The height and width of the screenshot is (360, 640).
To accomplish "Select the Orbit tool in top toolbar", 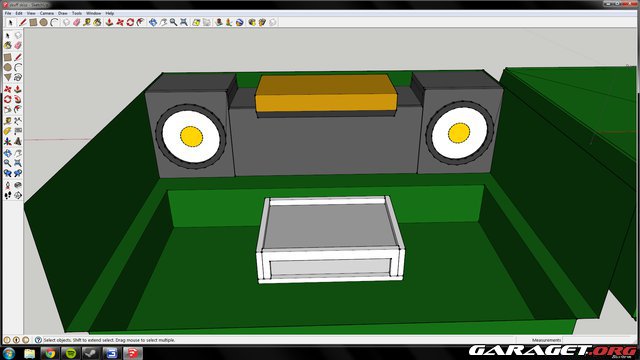I will (x=153, y=22).
